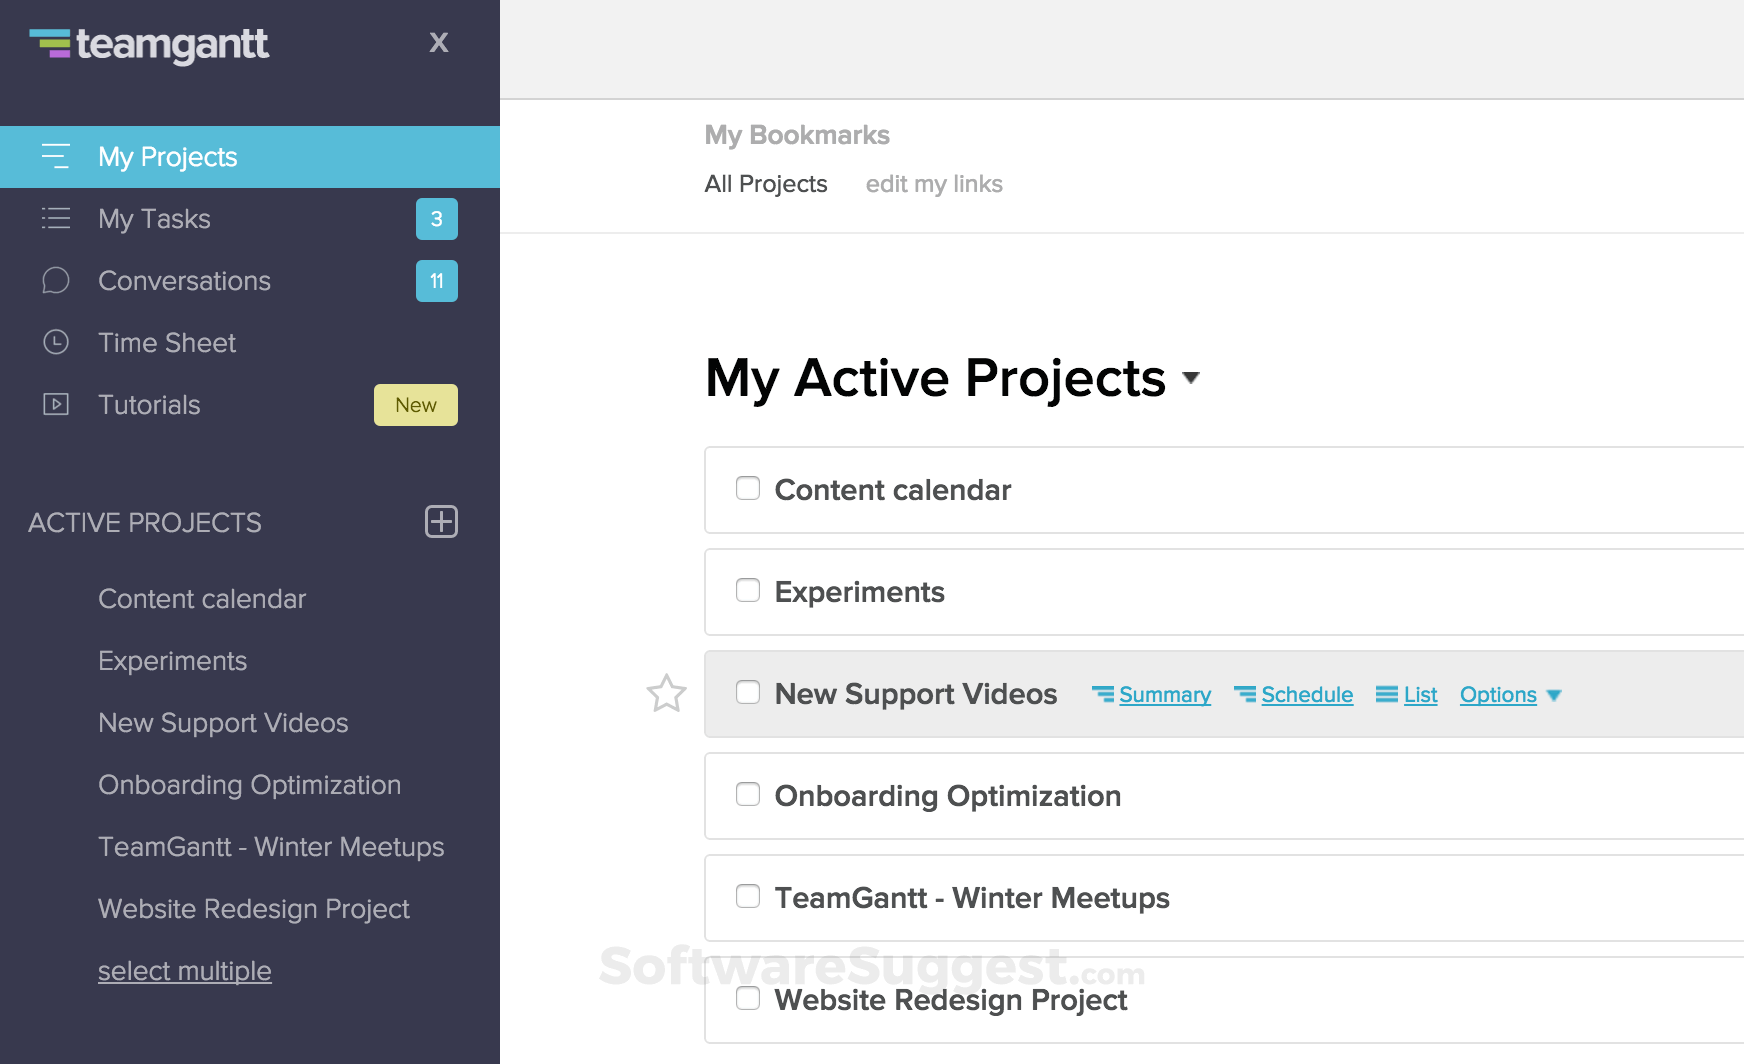Click the Summary gantt icon for New Support Videos
Screen dimensions: 1744x1064
[1105, 693]
